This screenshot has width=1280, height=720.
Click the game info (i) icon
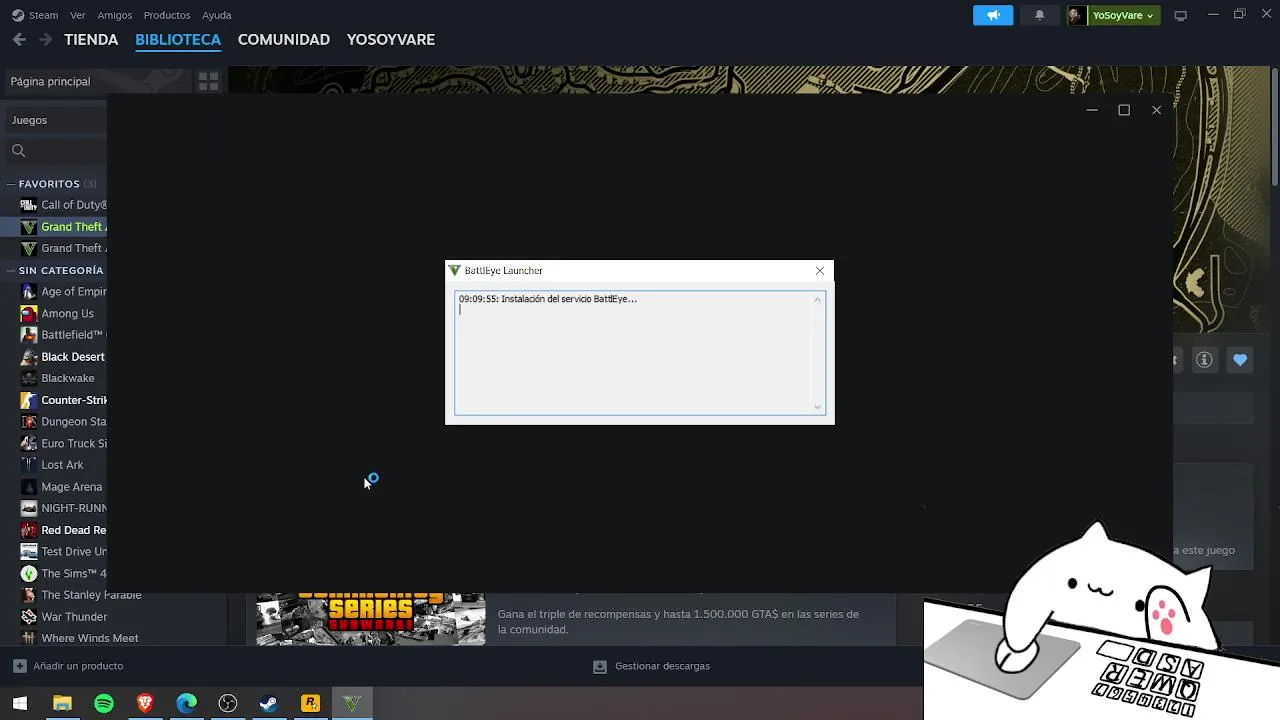point(1204,360)
